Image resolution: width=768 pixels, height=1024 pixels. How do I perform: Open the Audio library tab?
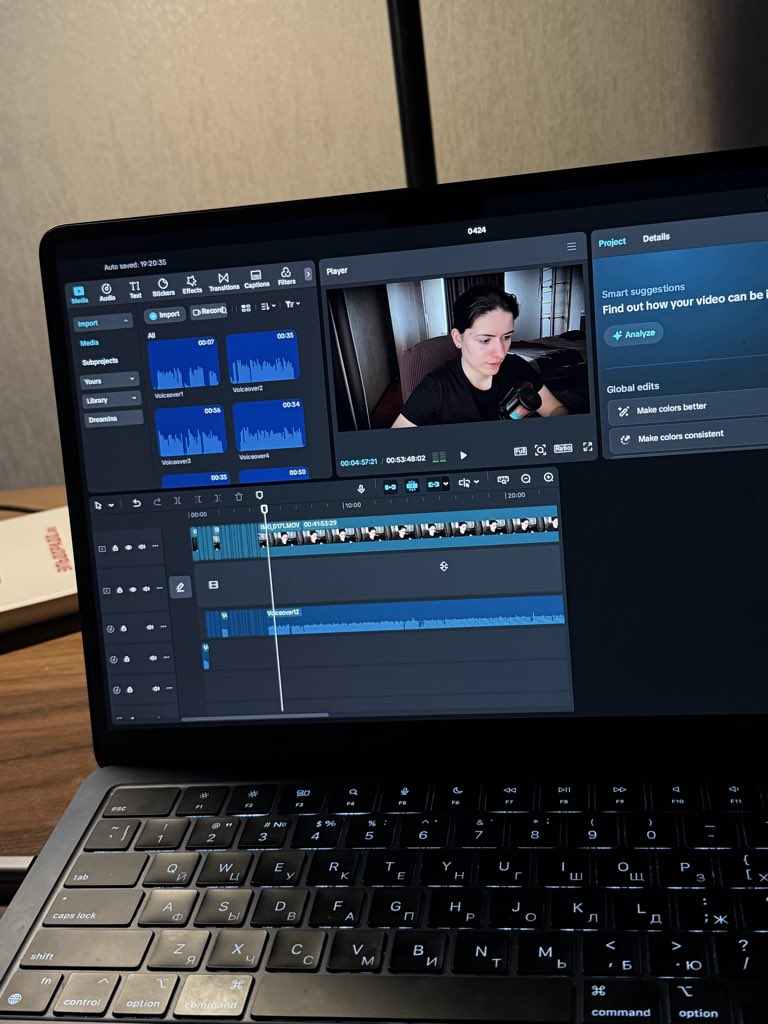coord(106,292)
